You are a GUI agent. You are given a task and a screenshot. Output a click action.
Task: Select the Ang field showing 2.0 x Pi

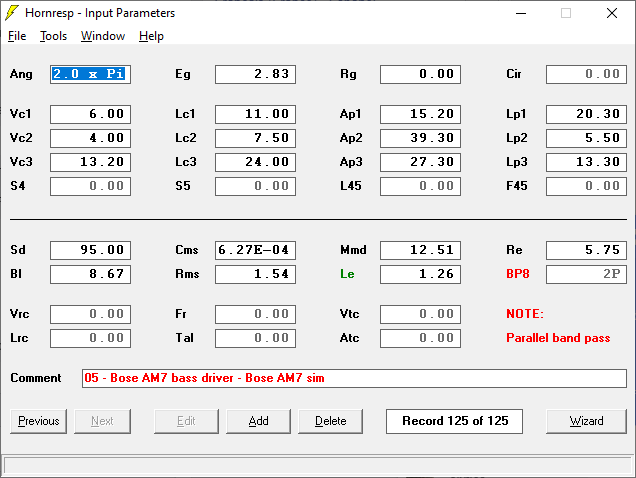coord(90,74)
